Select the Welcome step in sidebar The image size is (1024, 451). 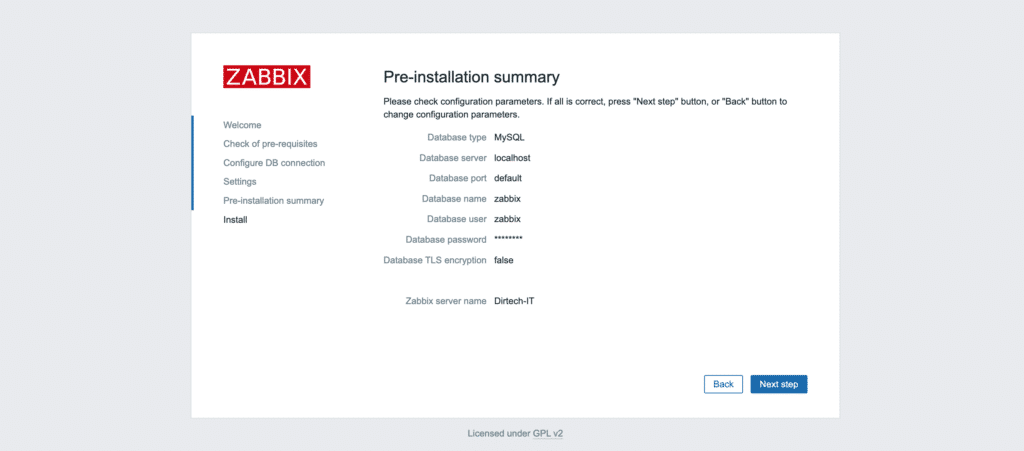242,125
